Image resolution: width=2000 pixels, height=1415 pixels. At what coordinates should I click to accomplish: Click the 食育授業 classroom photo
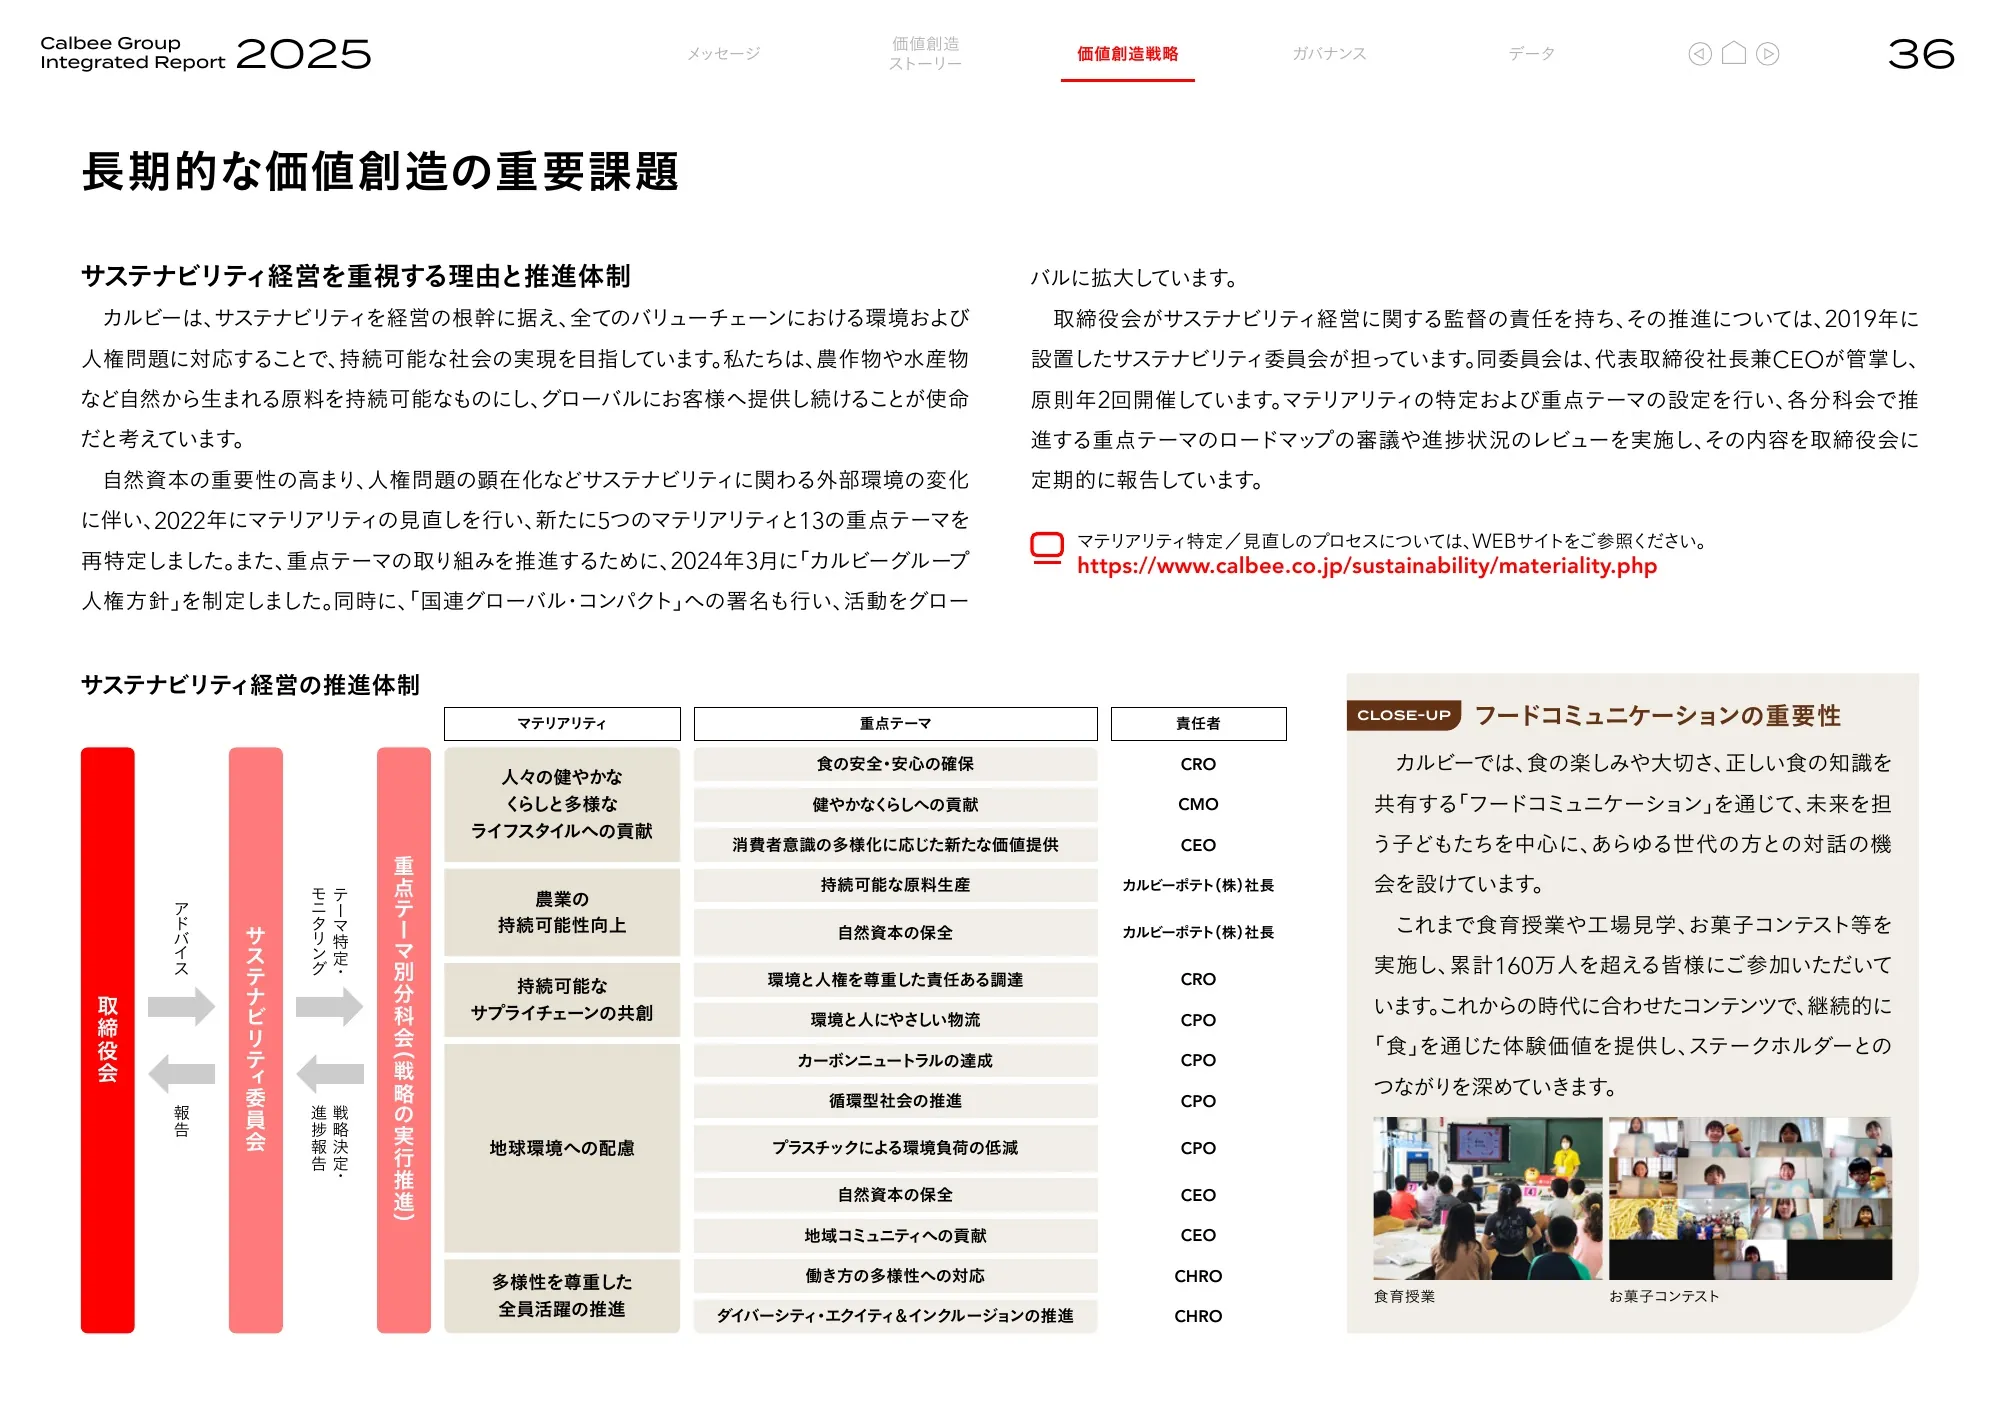point(1487,1198)
